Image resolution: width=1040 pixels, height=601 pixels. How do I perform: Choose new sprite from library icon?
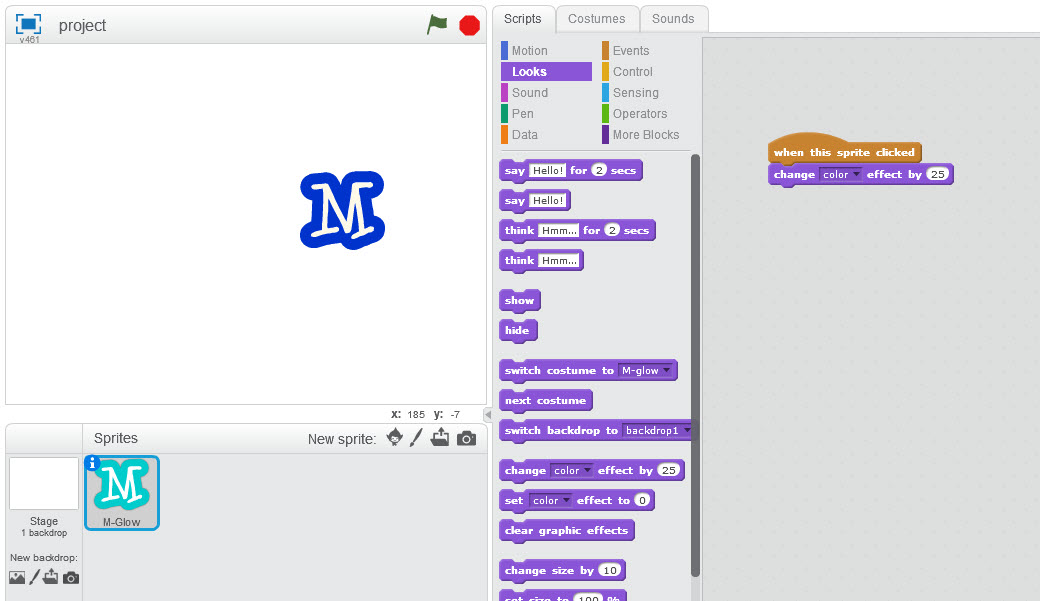click(395, 438)
